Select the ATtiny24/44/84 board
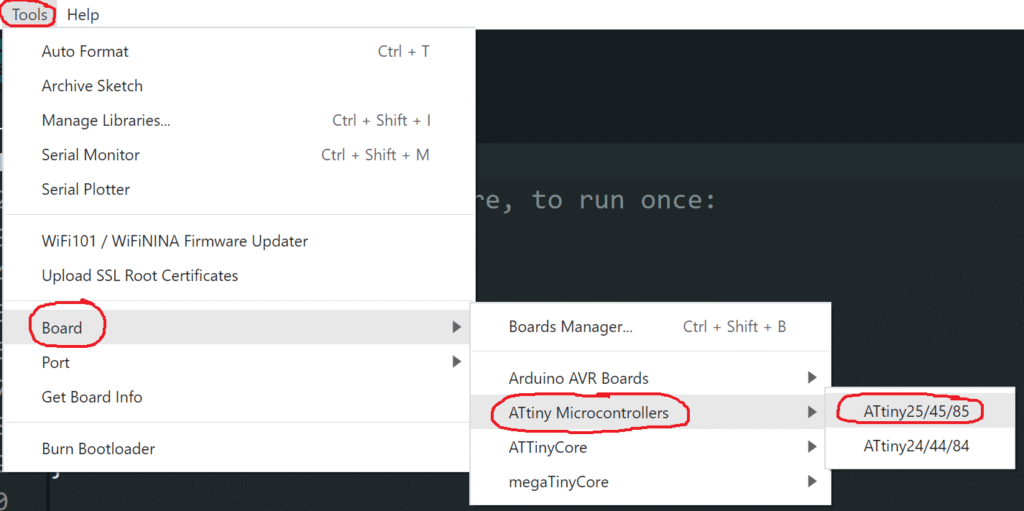The width and height of the screenshot is (1024, 511). 917,447
